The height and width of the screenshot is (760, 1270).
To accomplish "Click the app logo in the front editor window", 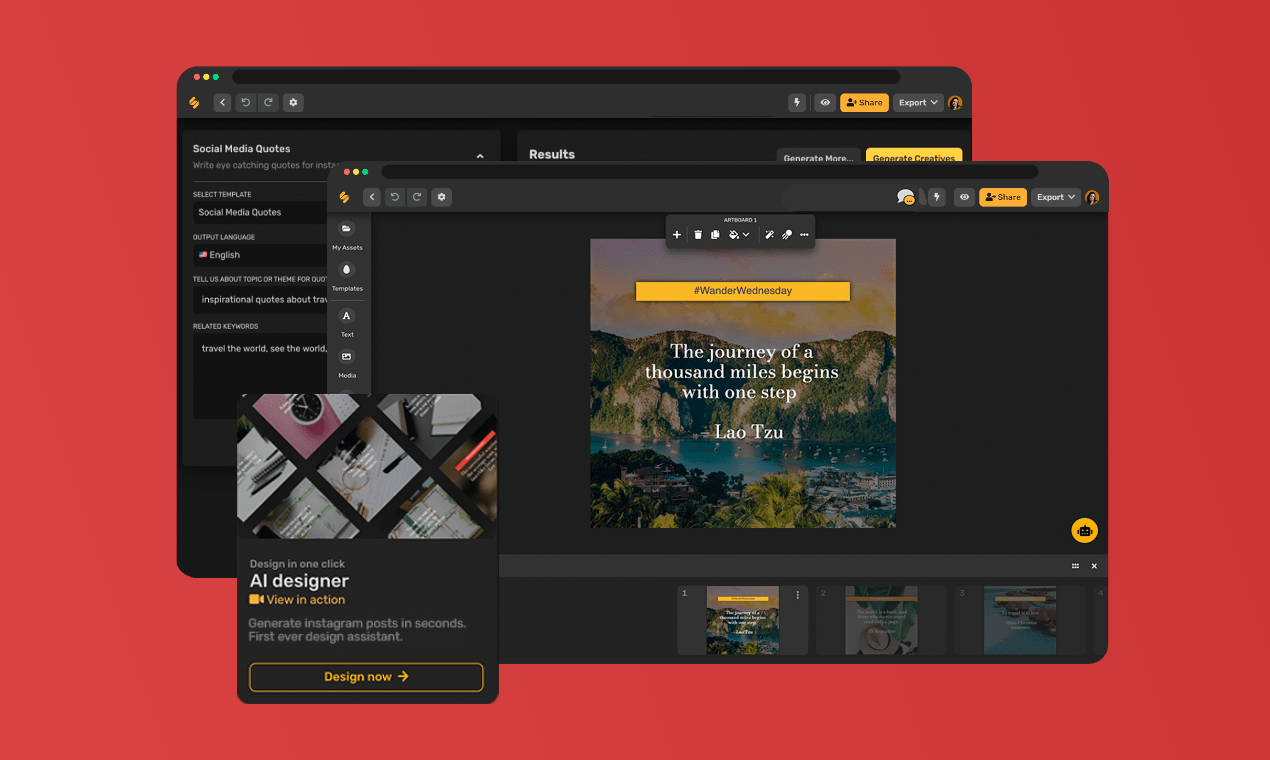I will click(x=345, y=197).
